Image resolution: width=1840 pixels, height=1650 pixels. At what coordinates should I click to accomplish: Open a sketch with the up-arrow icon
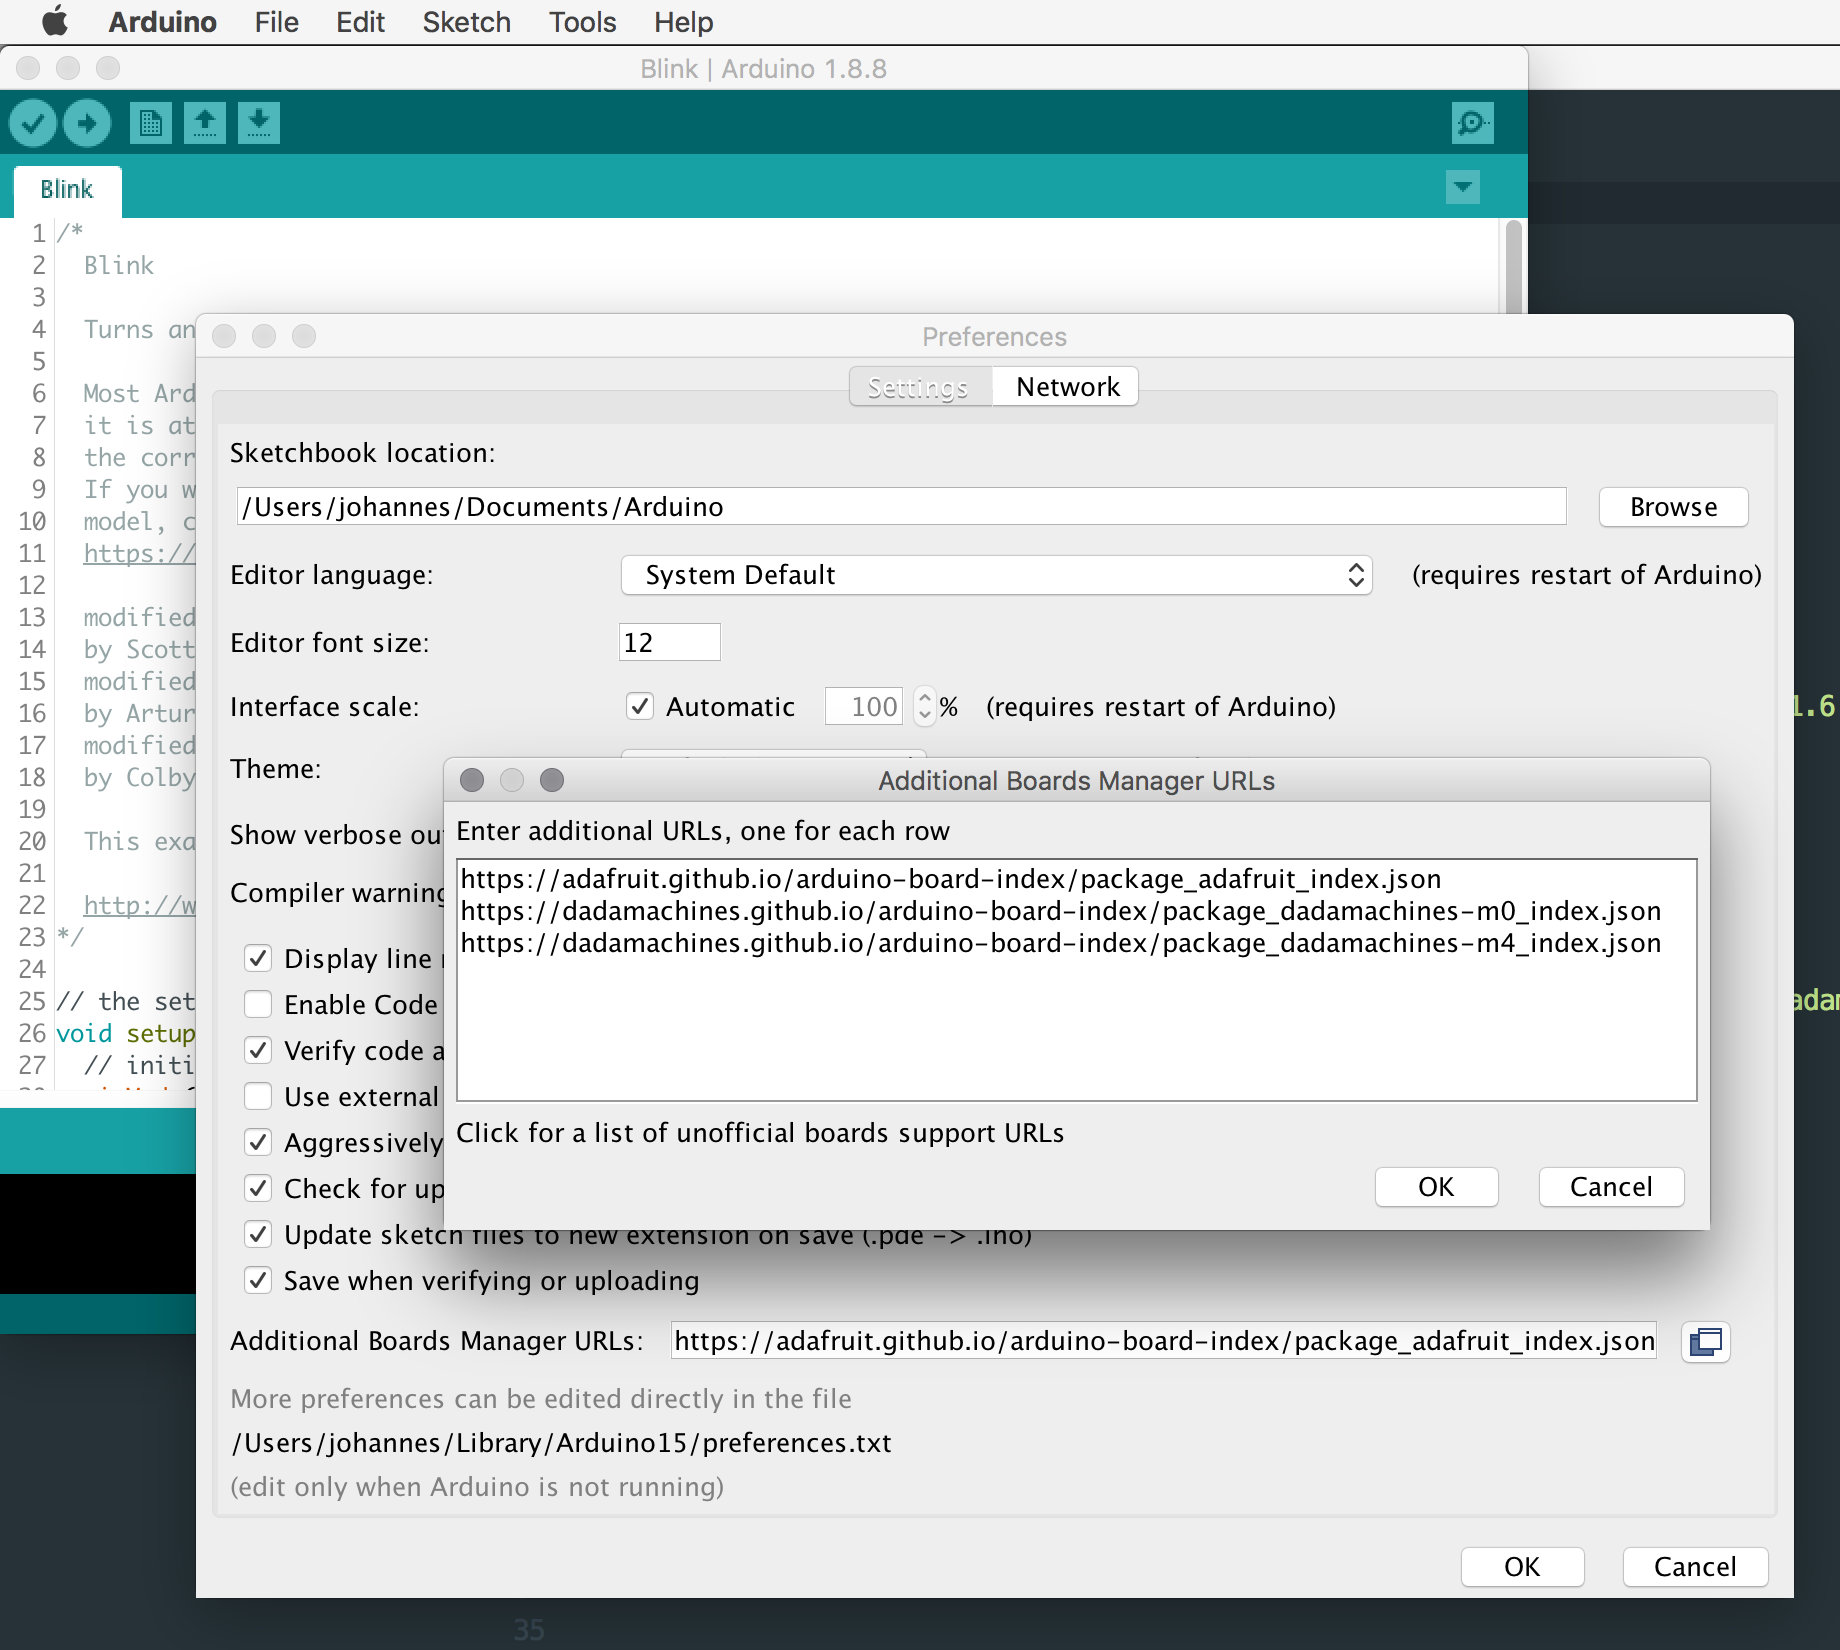205,123
